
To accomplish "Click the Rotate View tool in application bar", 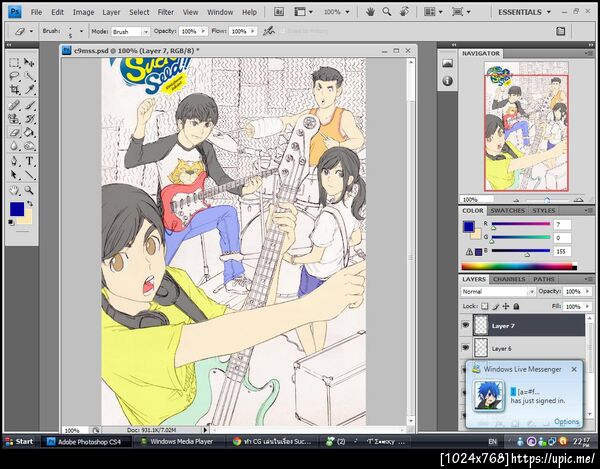I will point(404,12).
